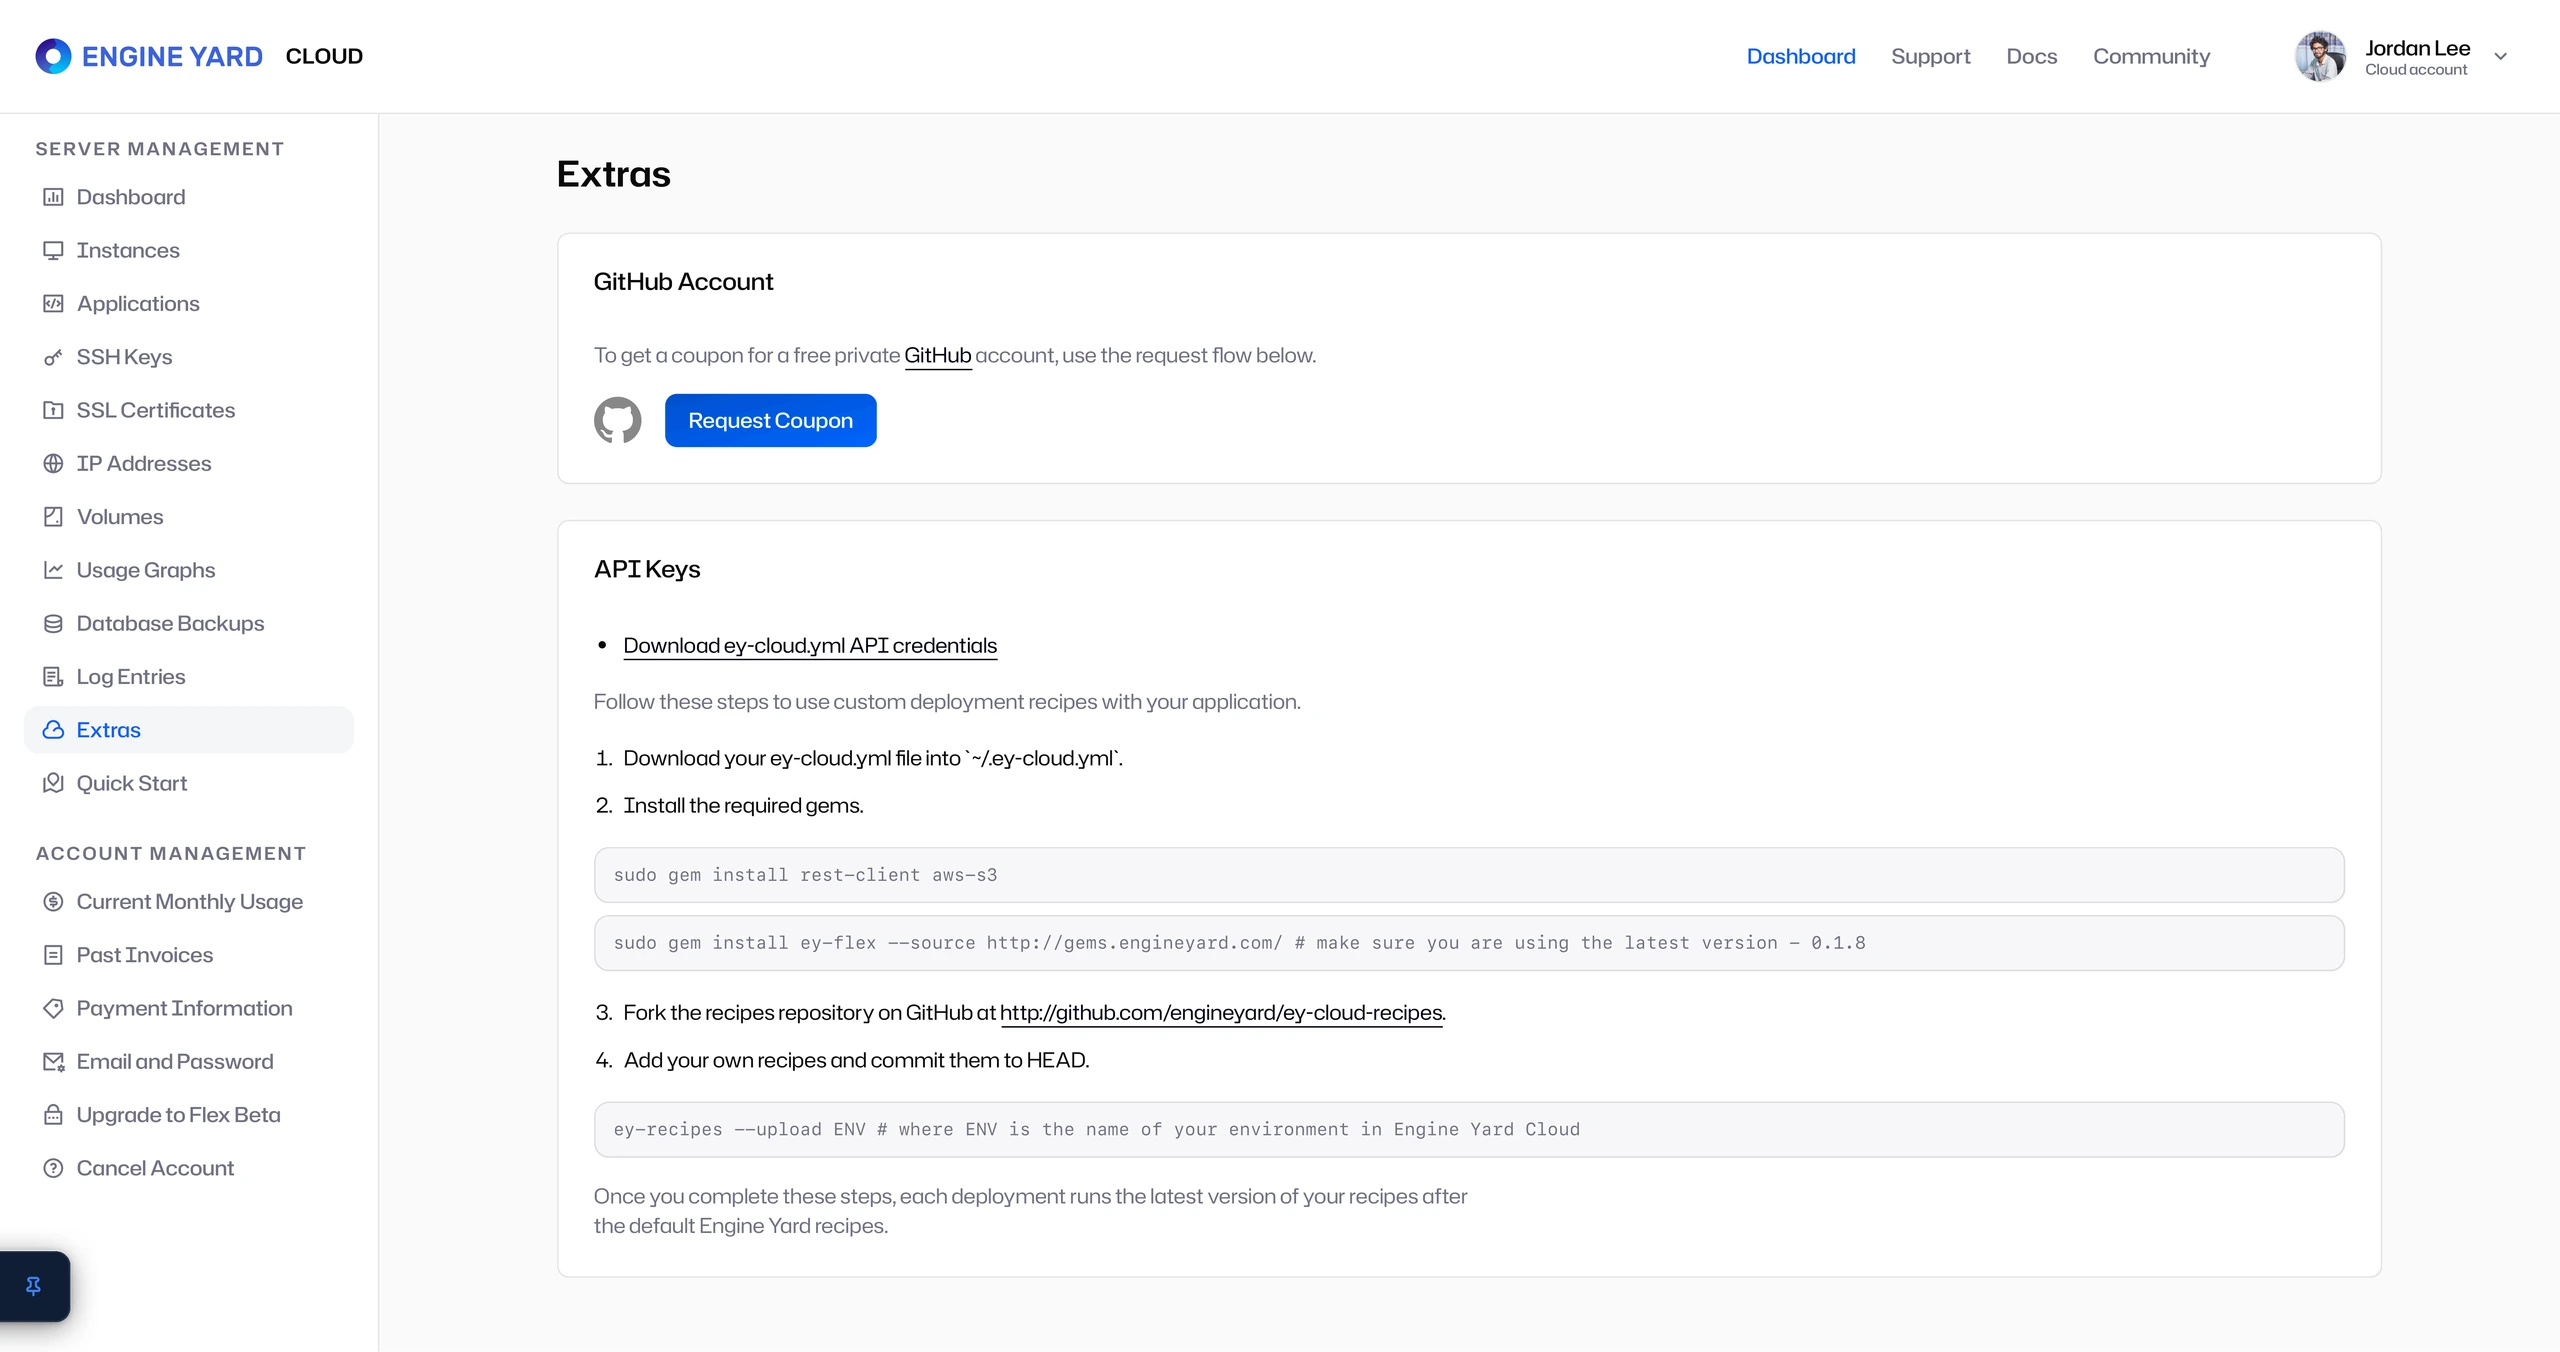Go to Docs in the top navigation
The width and height of the screenshot is (2560, 1352).
coord(2031,57)
